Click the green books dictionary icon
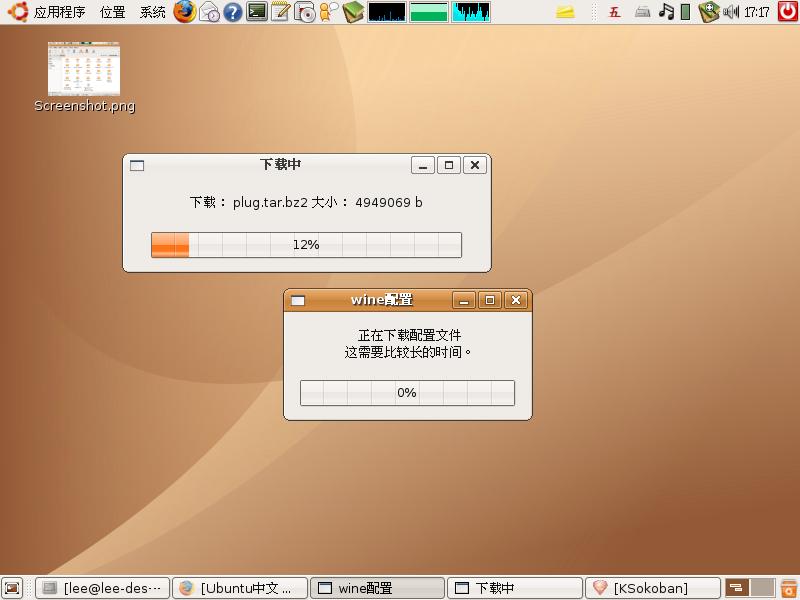Viewport: 800px width, 600px height. tap(353, 12)
